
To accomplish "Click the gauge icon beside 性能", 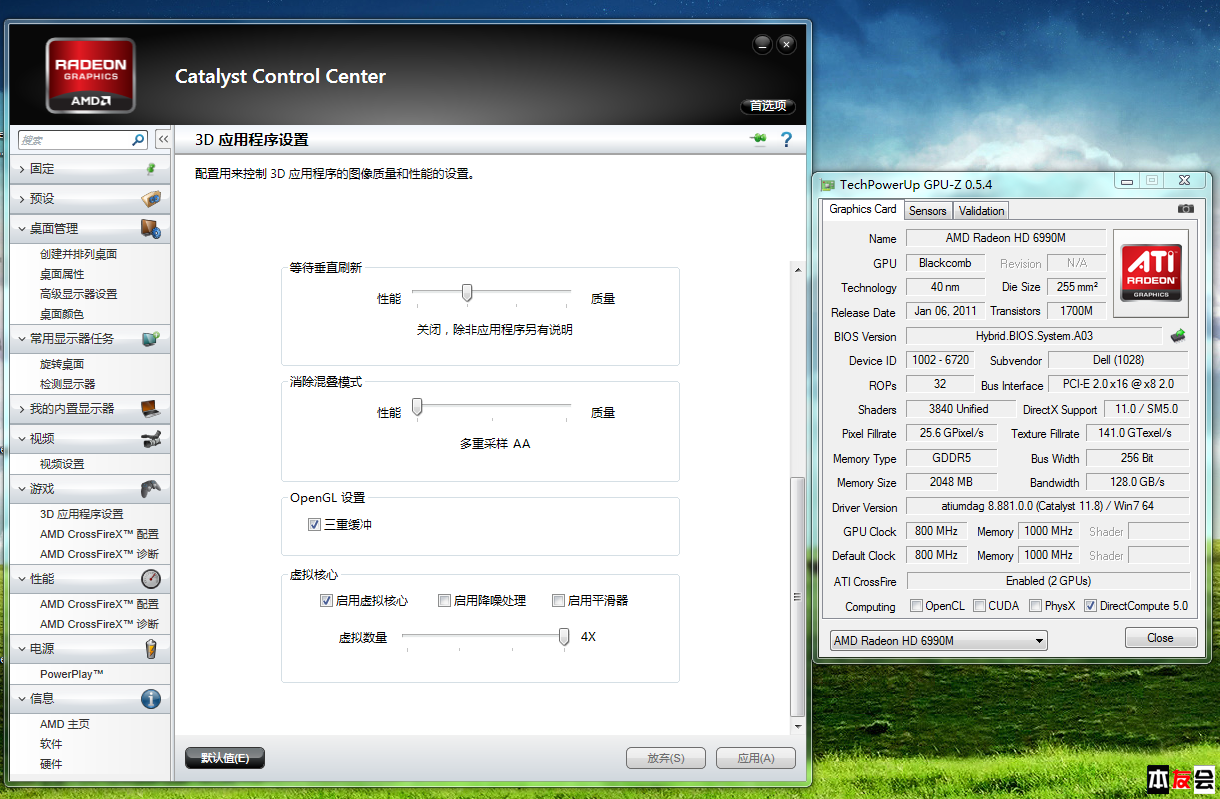I will coord(151,579).
